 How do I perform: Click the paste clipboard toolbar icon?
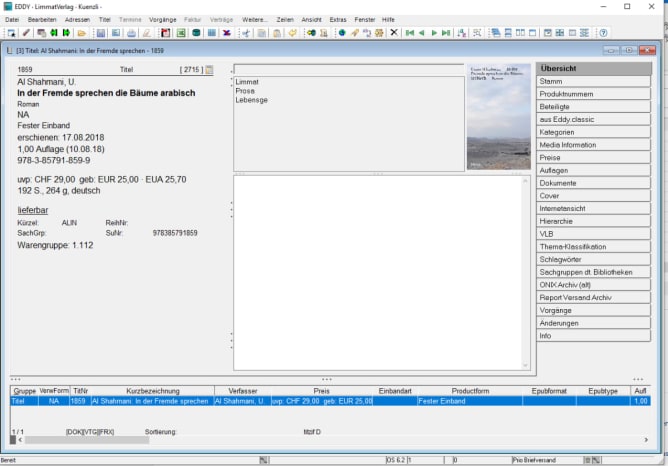pyautogui.click(x=277, y=33)
